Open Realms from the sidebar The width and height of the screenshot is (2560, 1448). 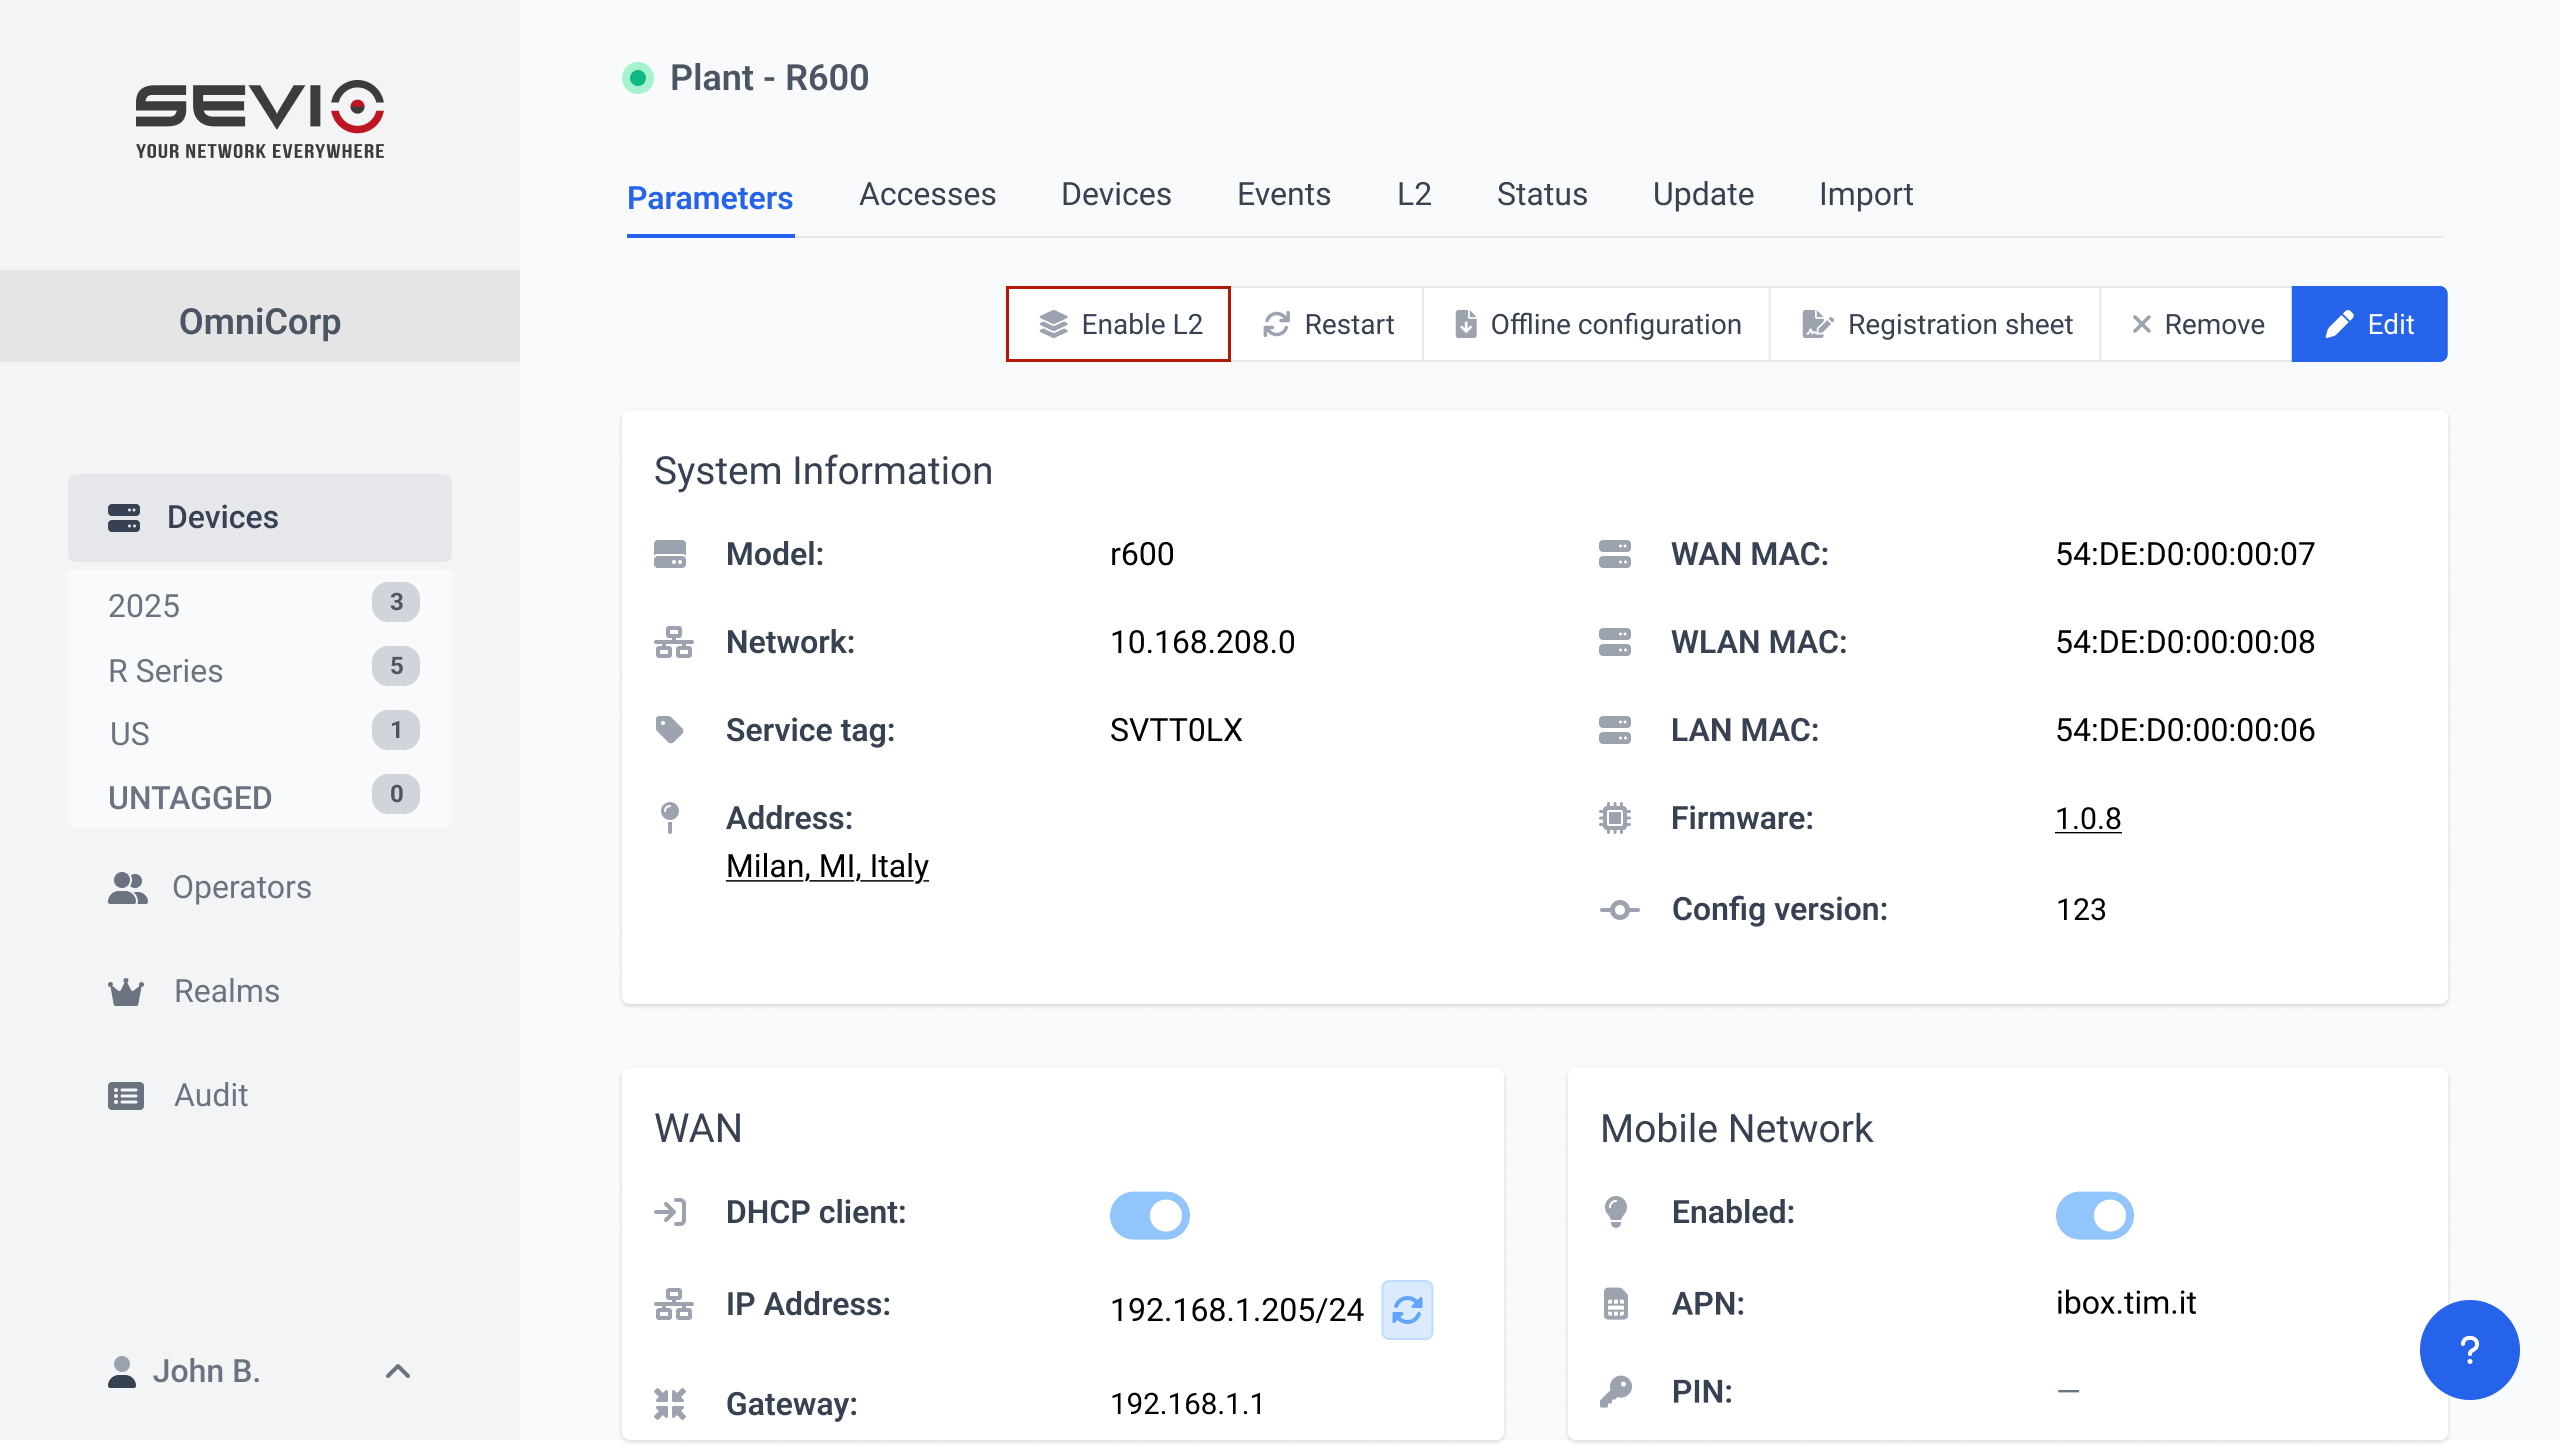click(226, 991)
